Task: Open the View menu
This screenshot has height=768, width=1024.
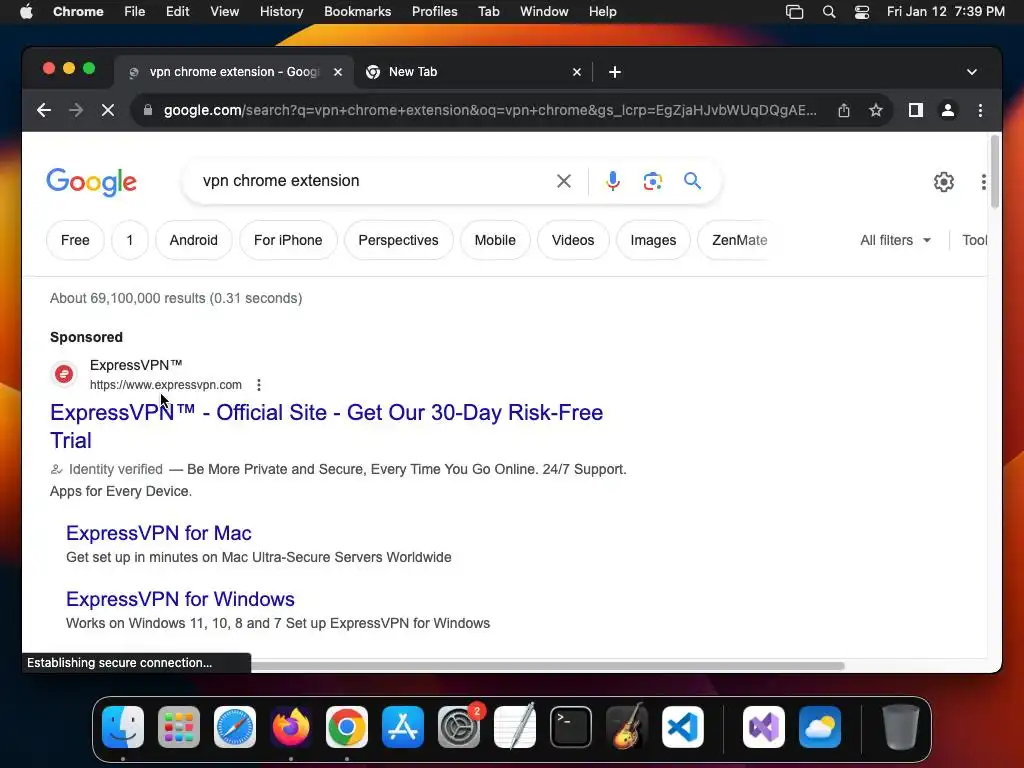Action: [x=225, y=12]
